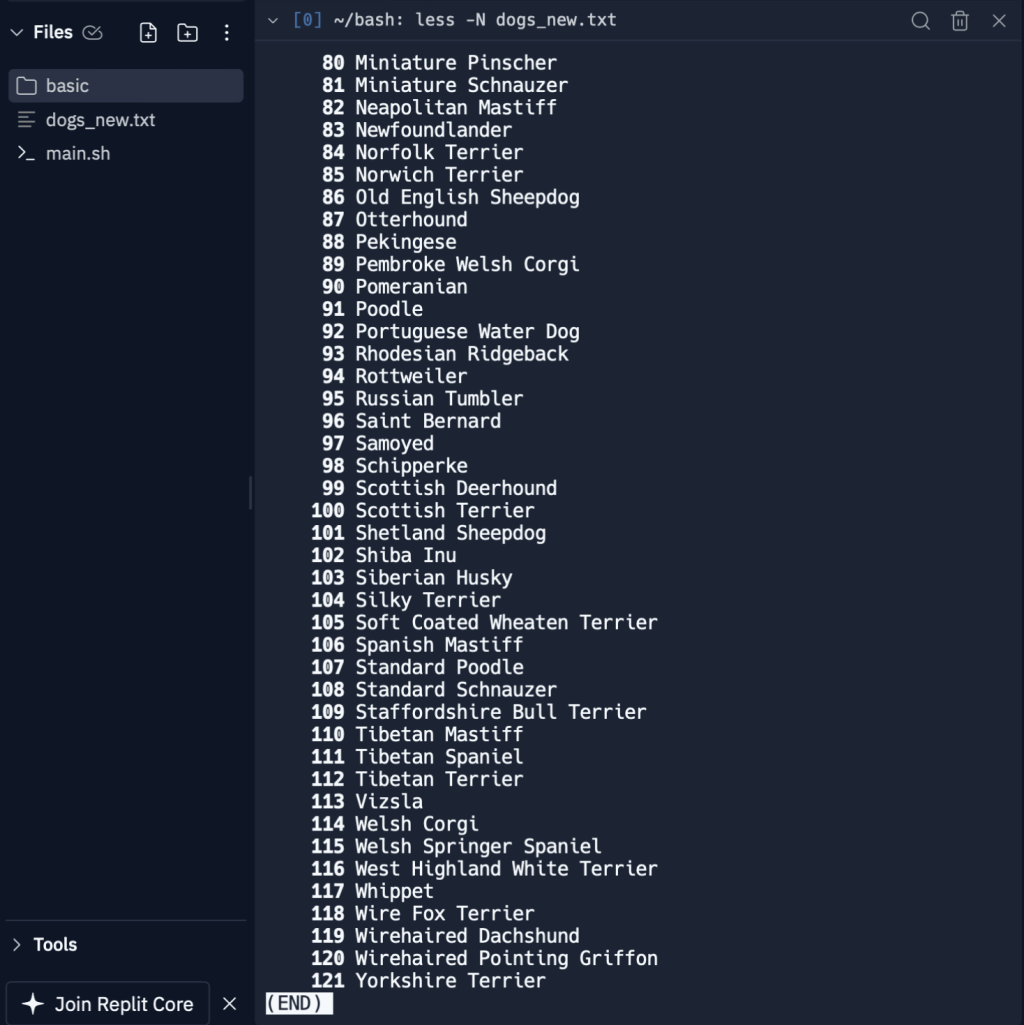
Task: Click line 80 Miniature Pinscher text
Action: point(455,63)
